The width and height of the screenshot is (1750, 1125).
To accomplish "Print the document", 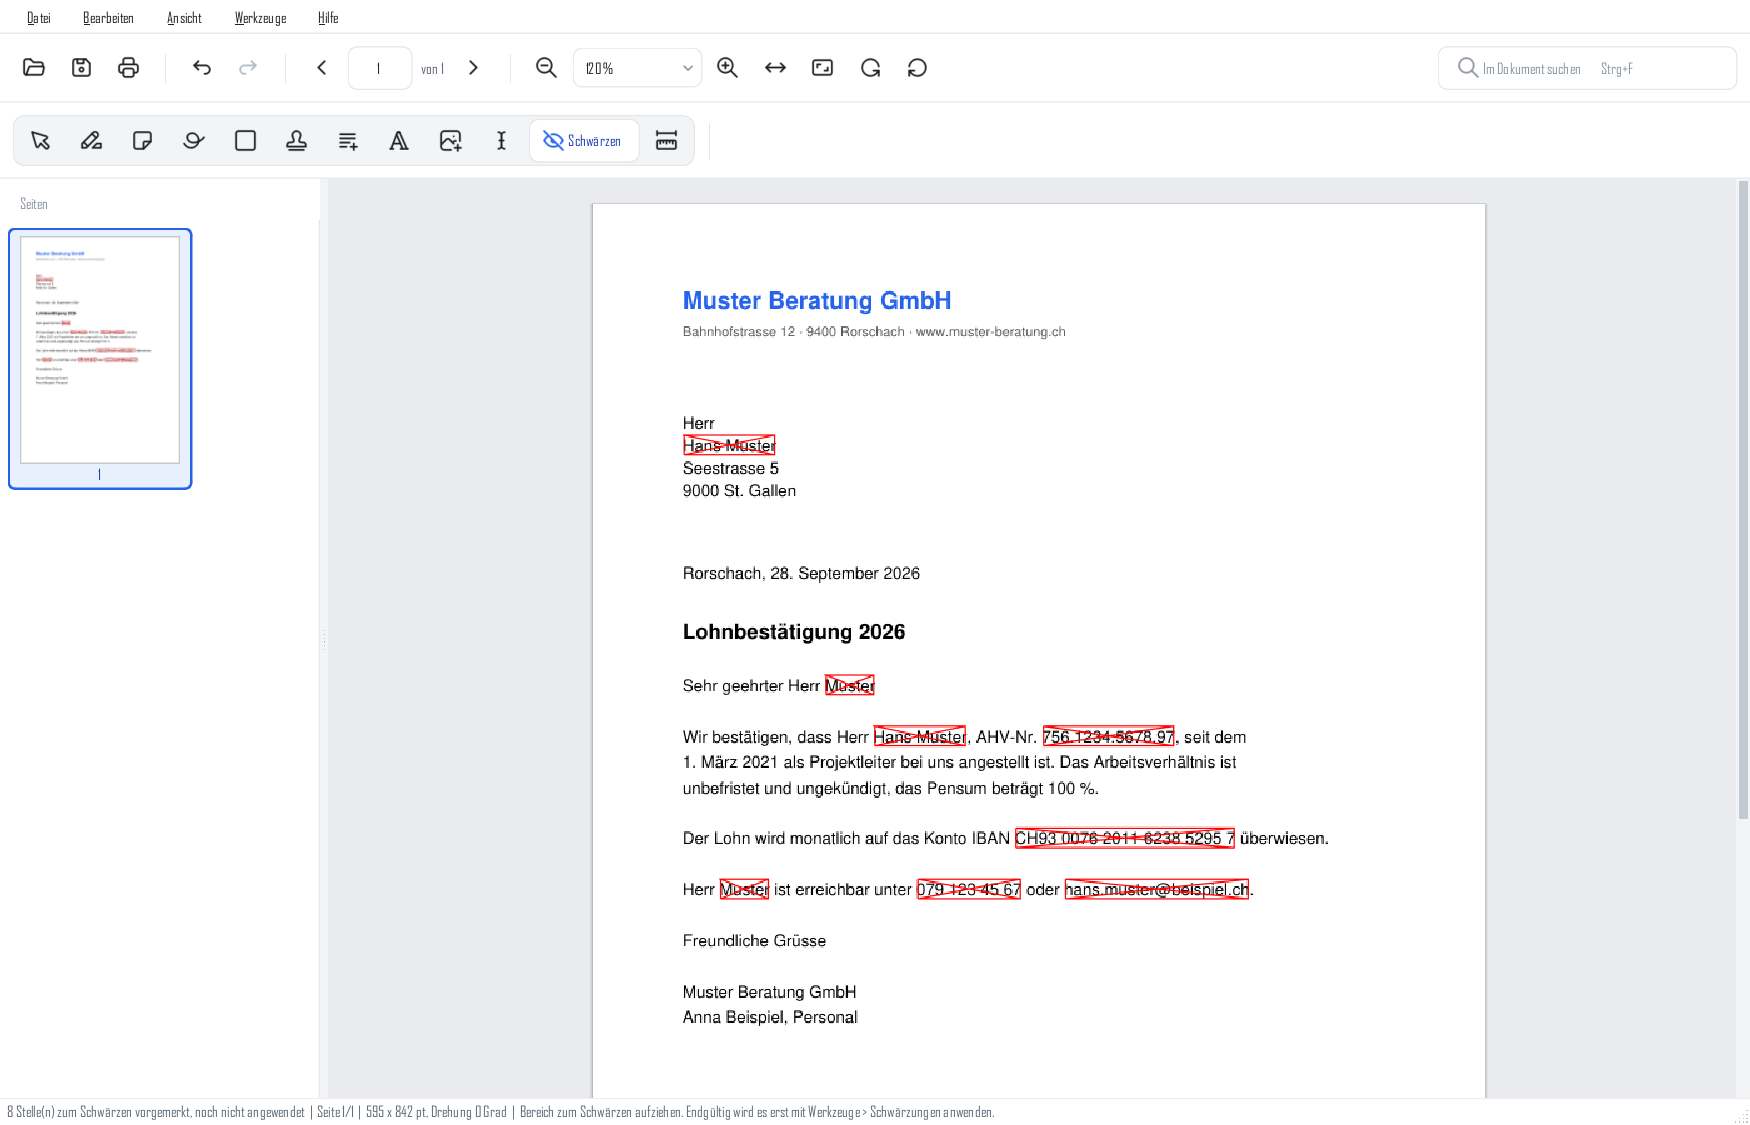I will tap(128, 68).
